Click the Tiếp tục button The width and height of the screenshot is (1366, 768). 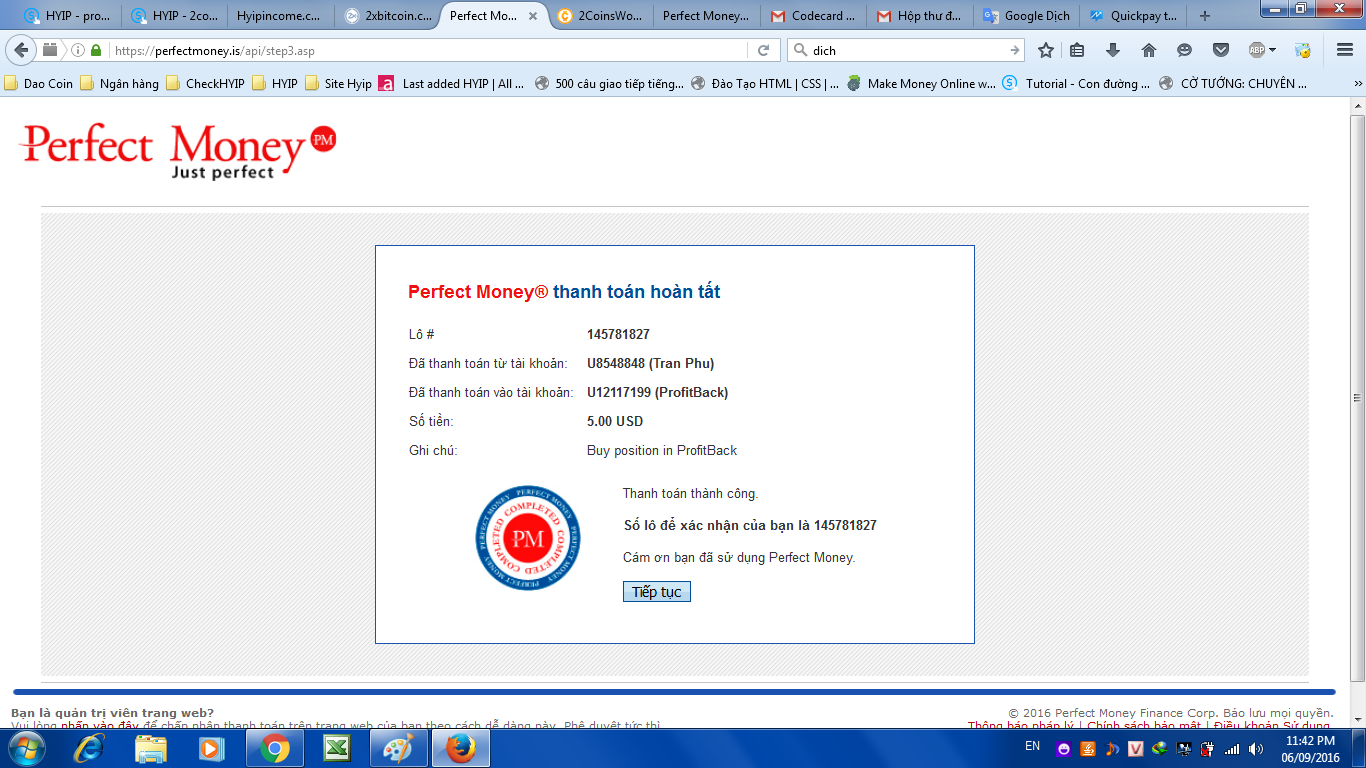657,592
